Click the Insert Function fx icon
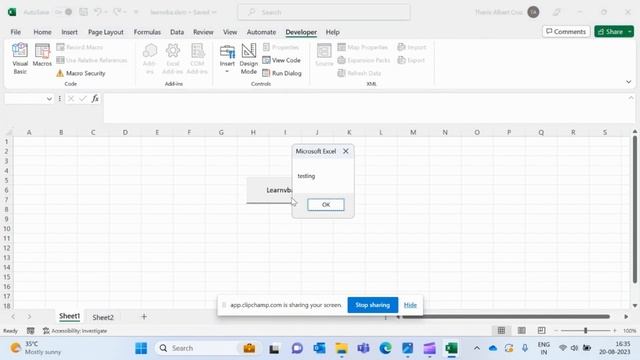The image size is (640, 360). pos(95,99)
